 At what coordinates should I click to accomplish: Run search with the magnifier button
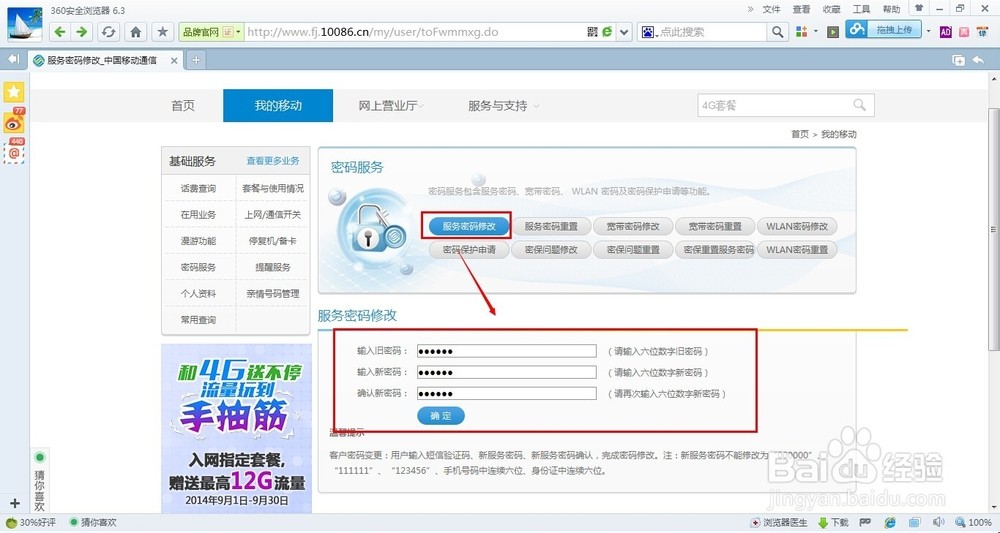point(777,31)
